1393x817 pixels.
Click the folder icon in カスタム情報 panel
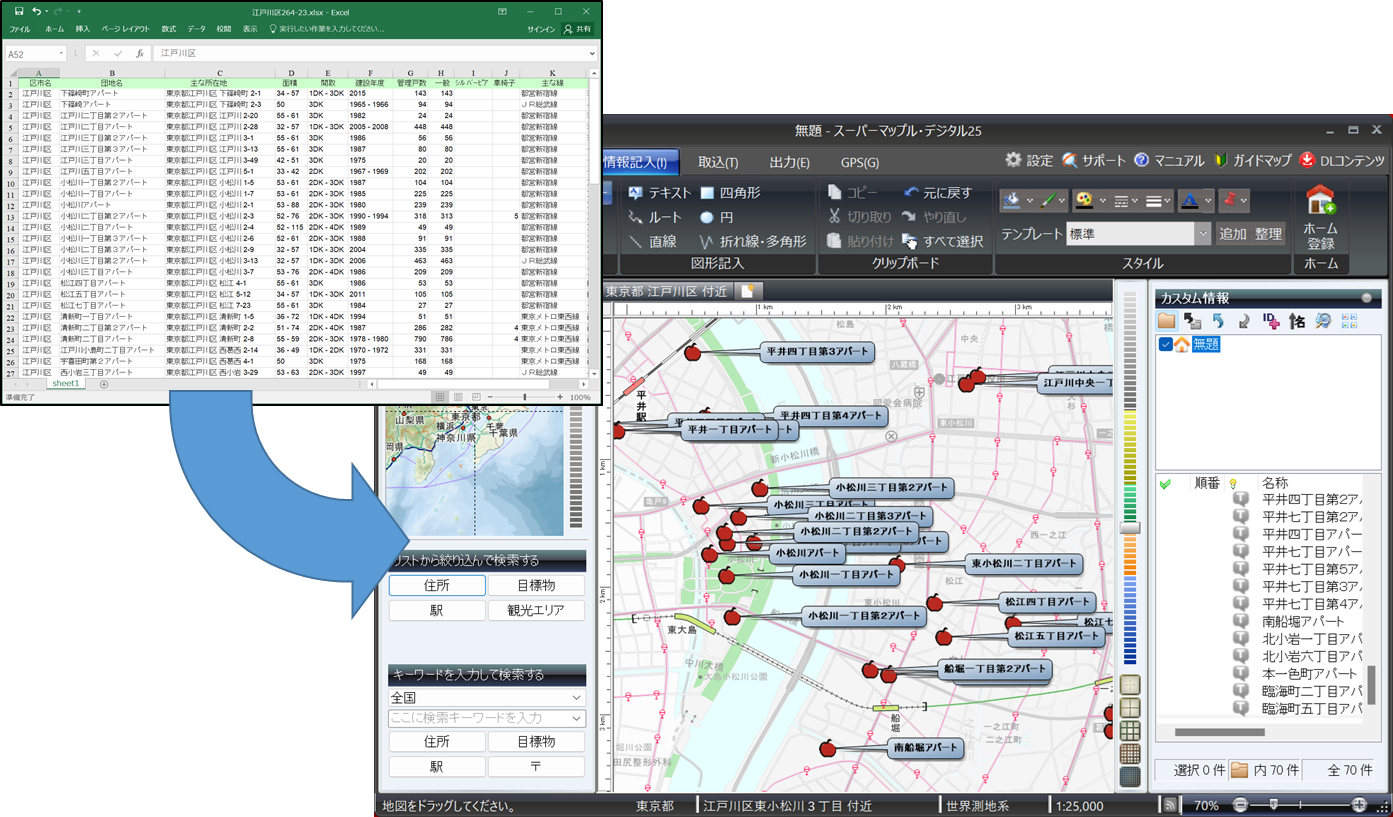point(1167,321)
